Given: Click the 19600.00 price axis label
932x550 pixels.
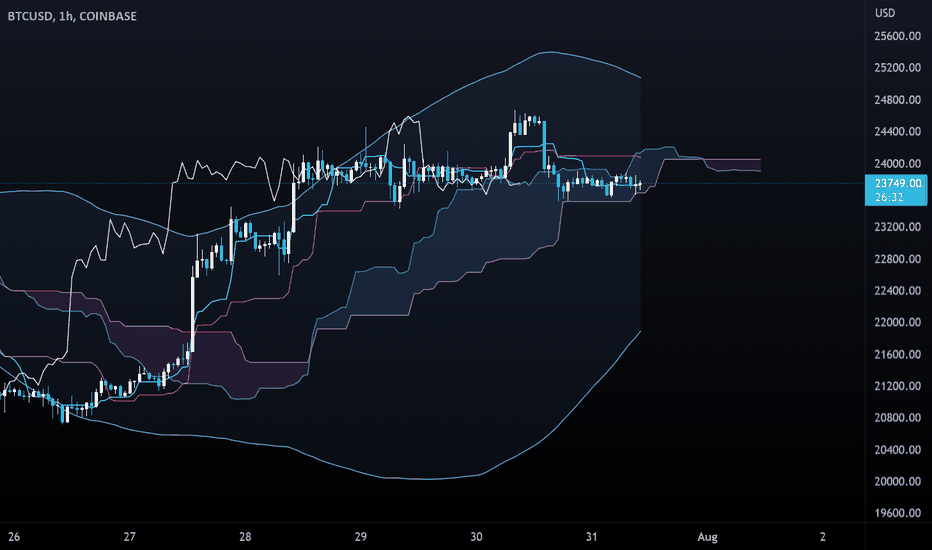Looking at the screenshot, I should (898, 513).
